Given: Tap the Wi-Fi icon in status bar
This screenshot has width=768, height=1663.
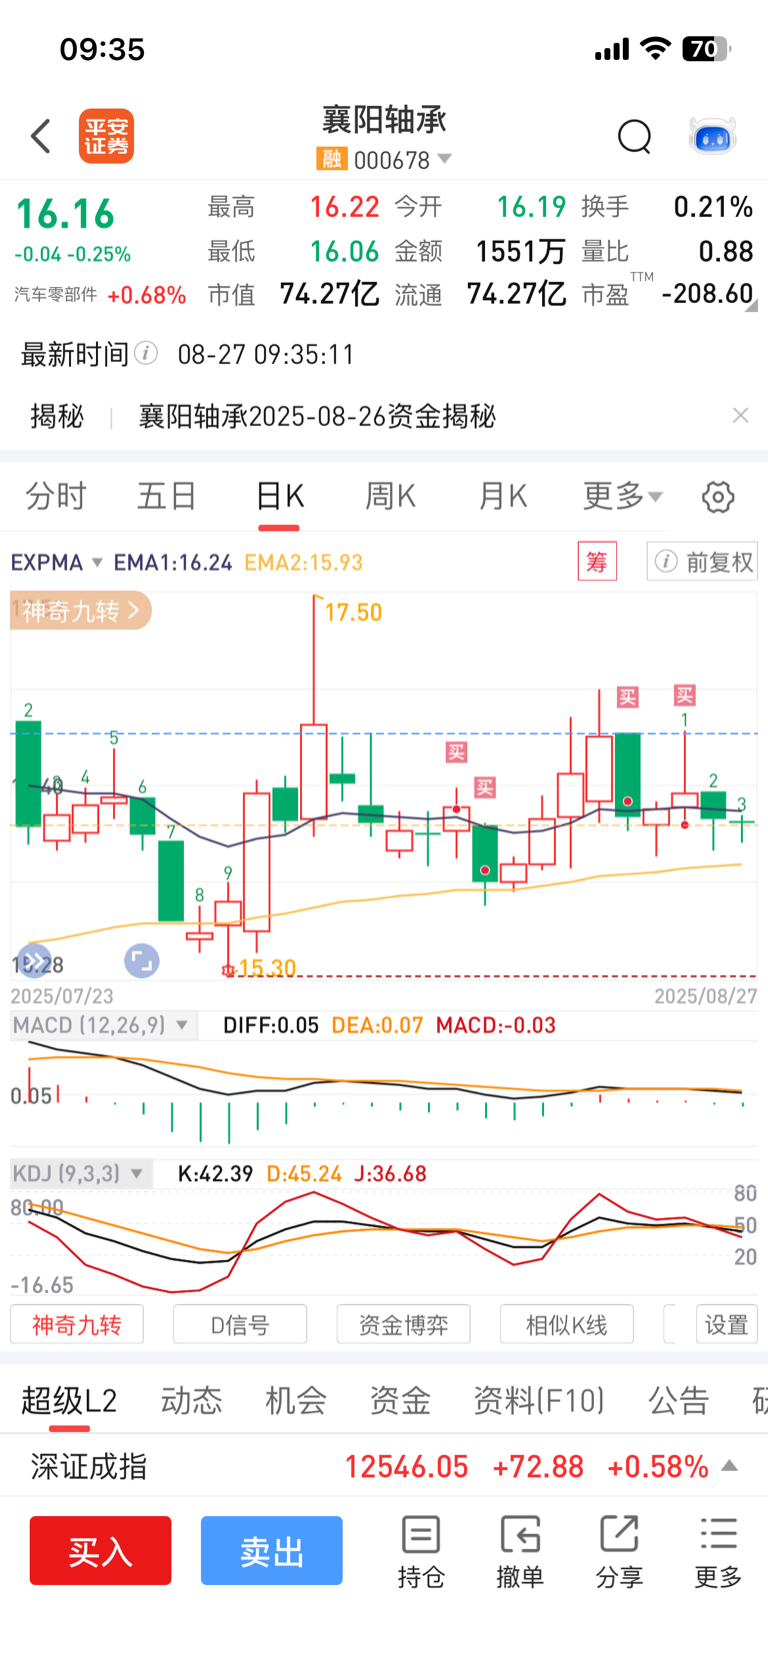Looking at the screenshot, I should tap(656, 48).
